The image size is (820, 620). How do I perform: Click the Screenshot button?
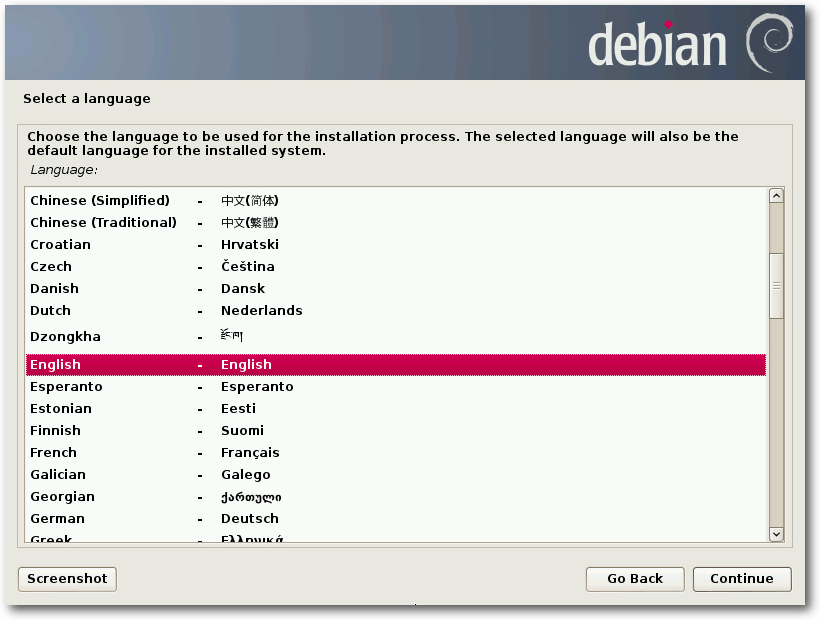[x=67, y=579]
